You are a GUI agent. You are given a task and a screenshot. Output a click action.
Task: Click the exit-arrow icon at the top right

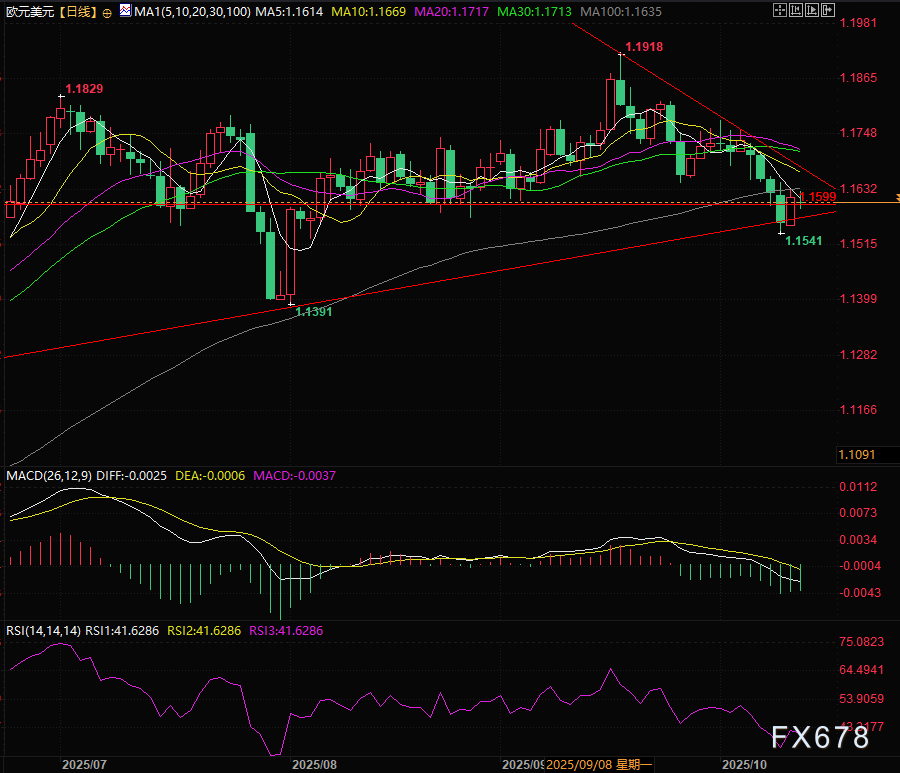coord(826,11)
